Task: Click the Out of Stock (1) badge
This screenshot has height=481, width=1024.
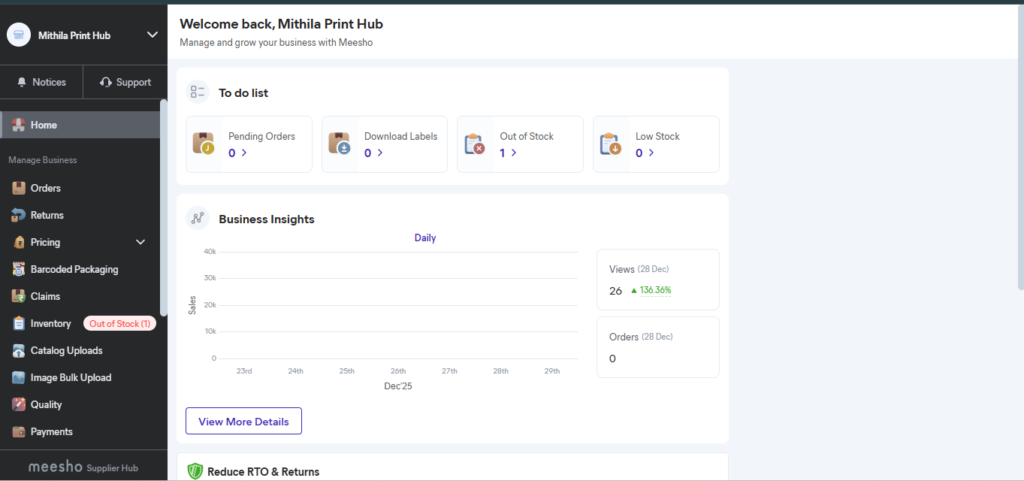Action: click(120, 323)
